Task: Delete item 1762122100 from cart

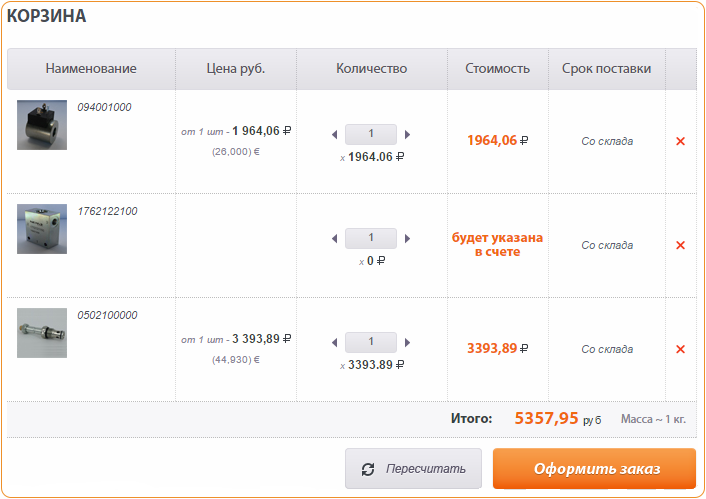Action: tap(680, 245)
